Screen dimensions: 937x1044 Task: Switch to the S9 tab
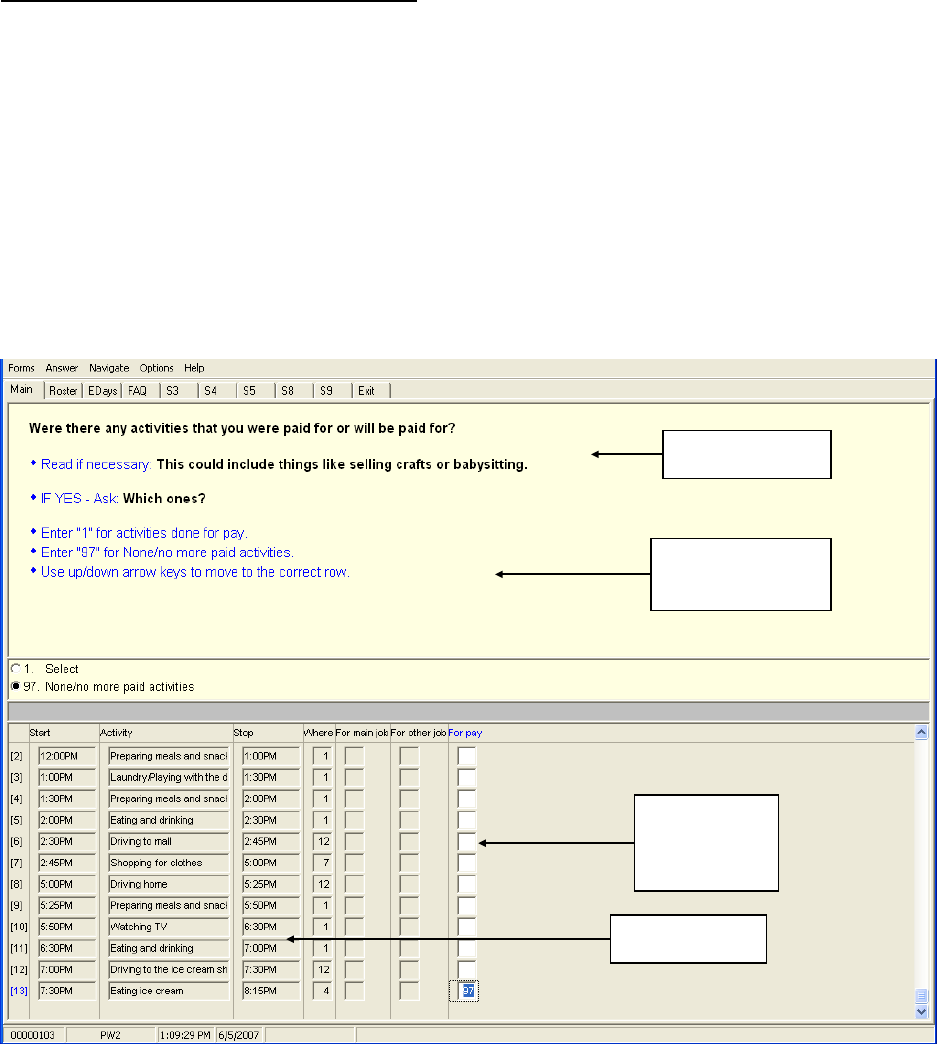point(326,391)
